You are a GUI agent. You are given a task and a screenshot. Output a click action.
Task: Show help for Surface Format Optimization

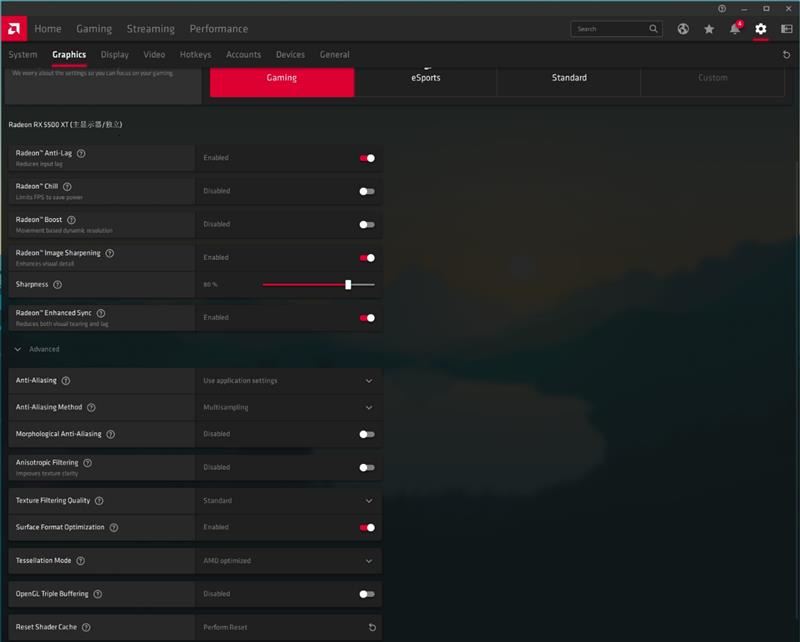pos(114,528)
